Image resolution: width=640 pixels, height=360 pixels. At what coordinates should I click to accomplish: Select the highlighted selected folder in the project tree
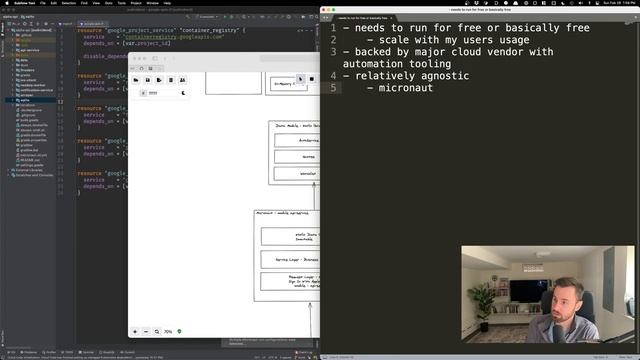pos(31,100)
